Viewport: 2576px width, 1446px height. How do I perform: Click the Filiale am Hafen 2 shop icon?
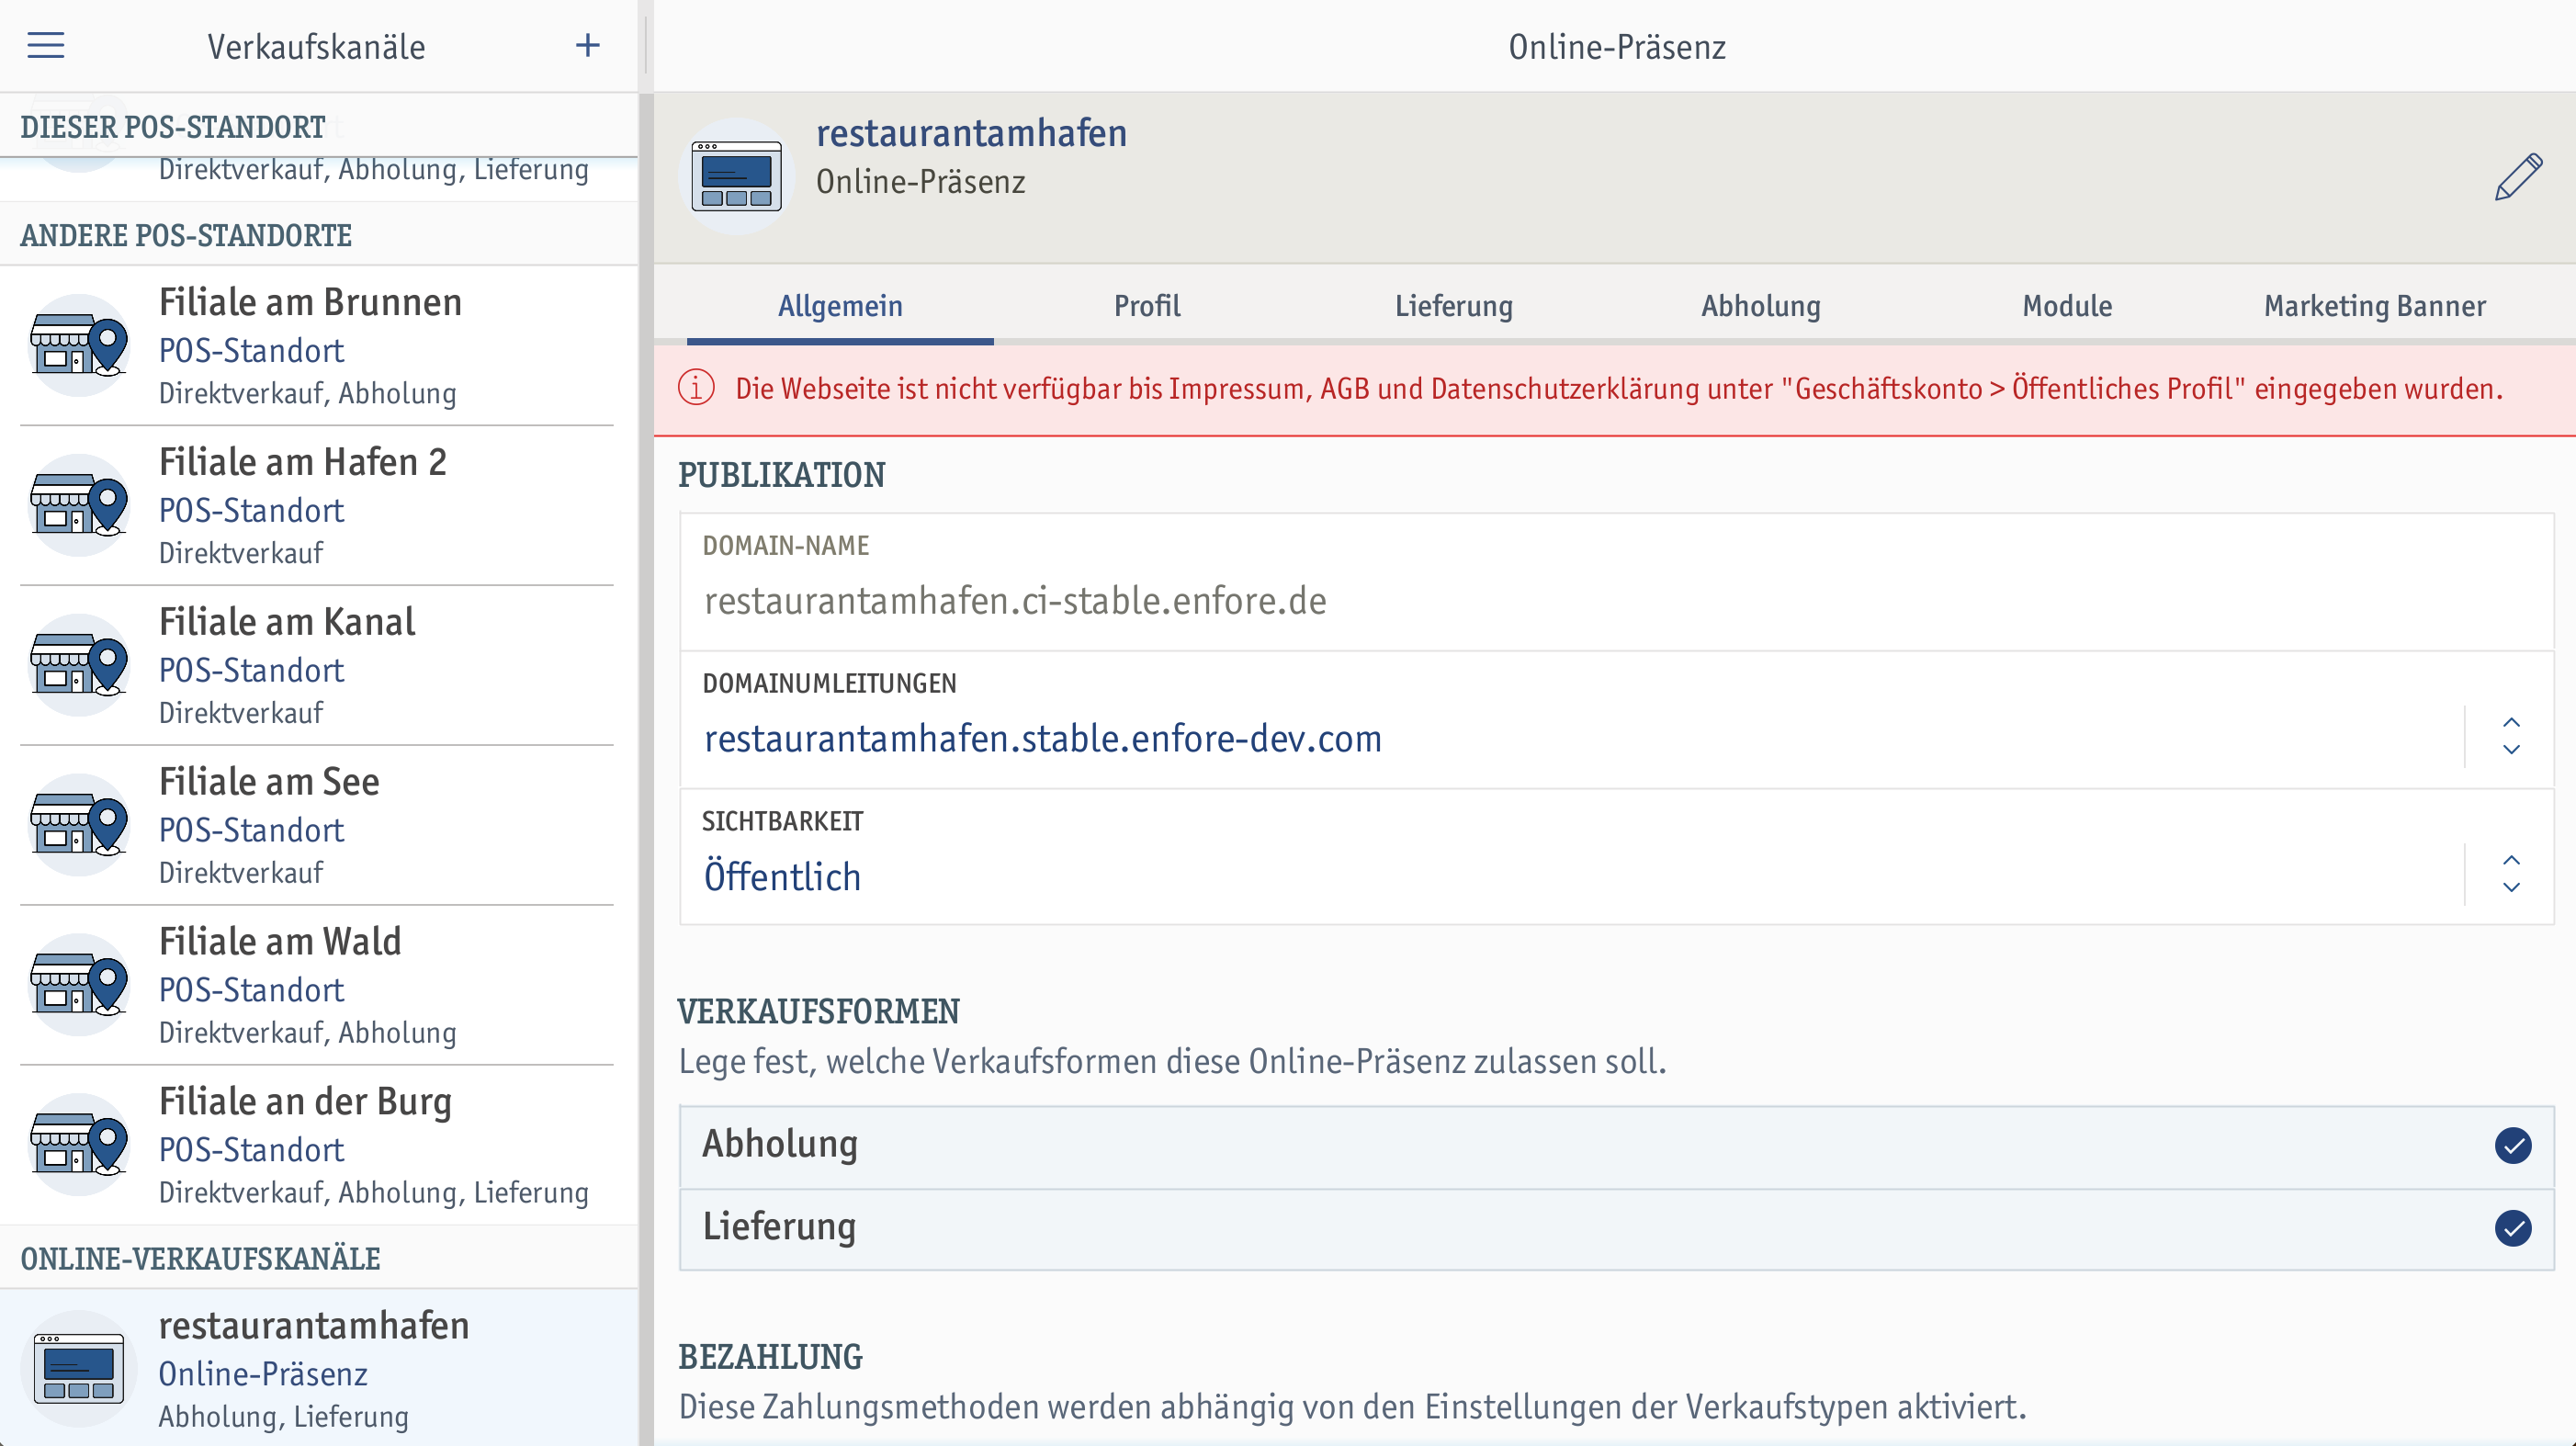tap(79, 505)
